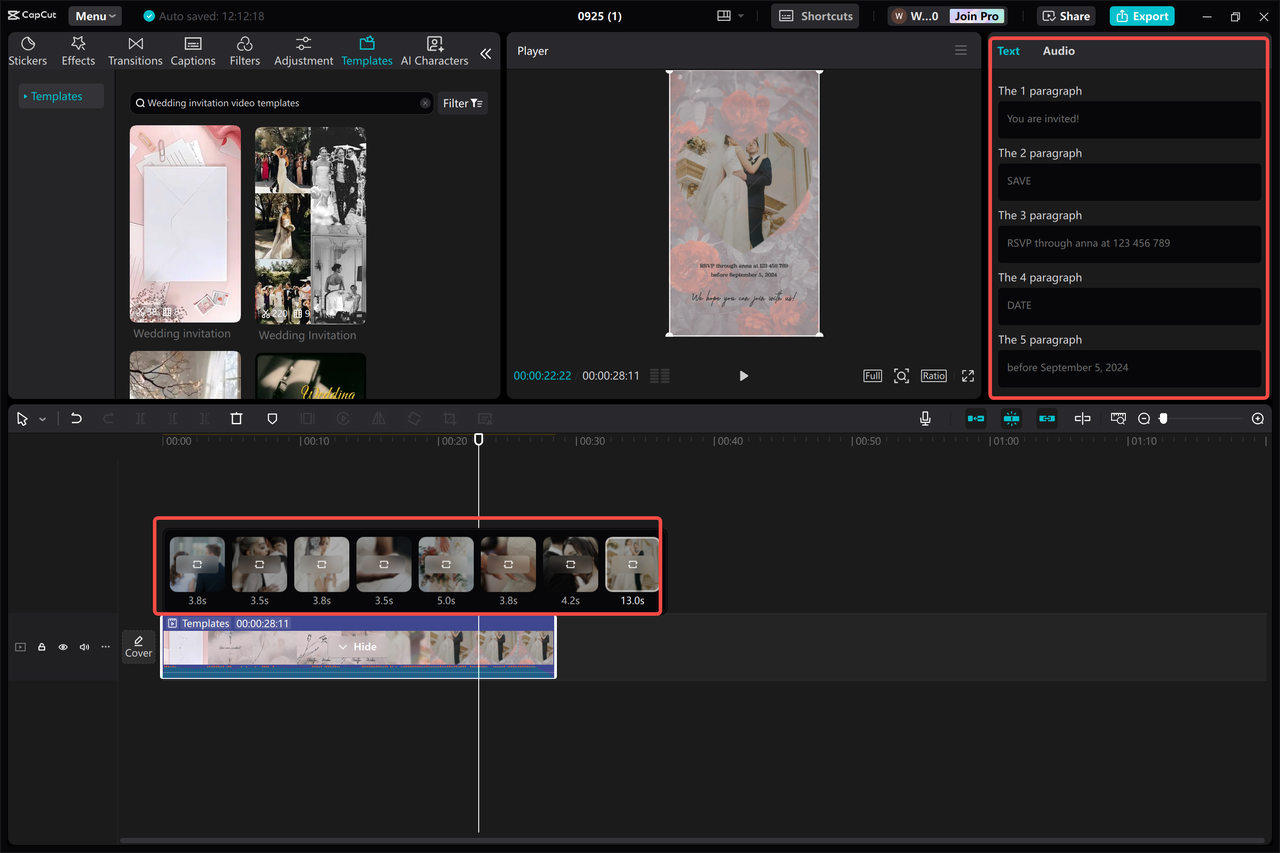
Task: Select the undo icon in the timeline toolbar
Action: (x=76, y=418)
